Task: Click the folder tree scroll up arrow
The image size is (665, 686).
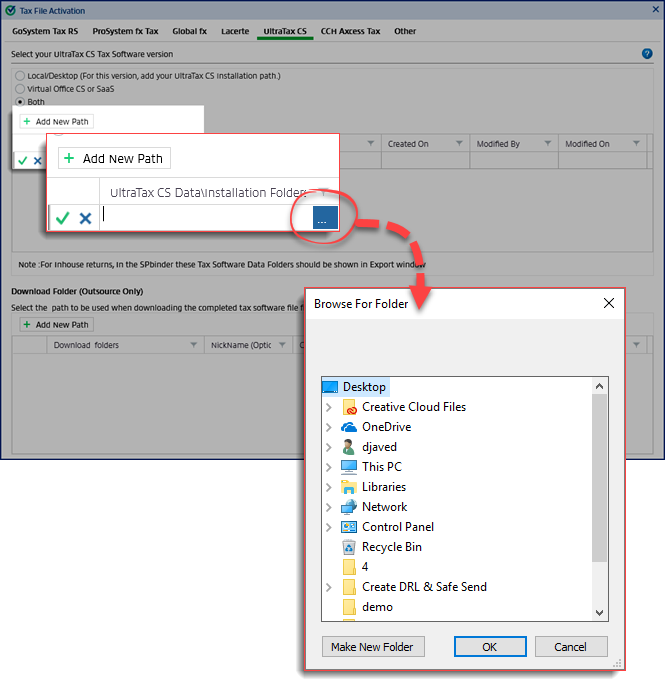Action: (x=599, y=386)
